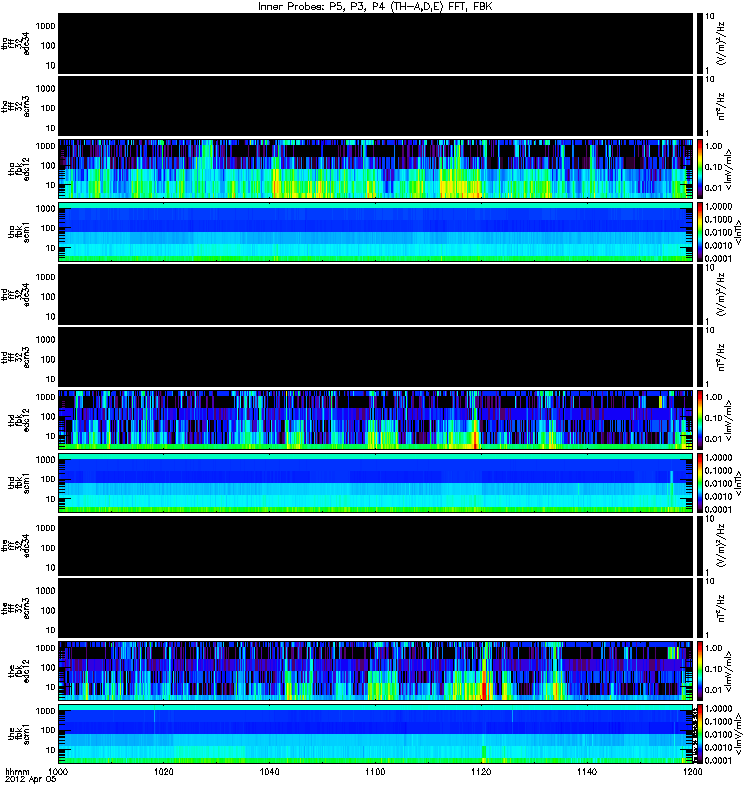Click the "1140" time tick label
The height and width of the screenshot is (800, 750).
(587, 771)
